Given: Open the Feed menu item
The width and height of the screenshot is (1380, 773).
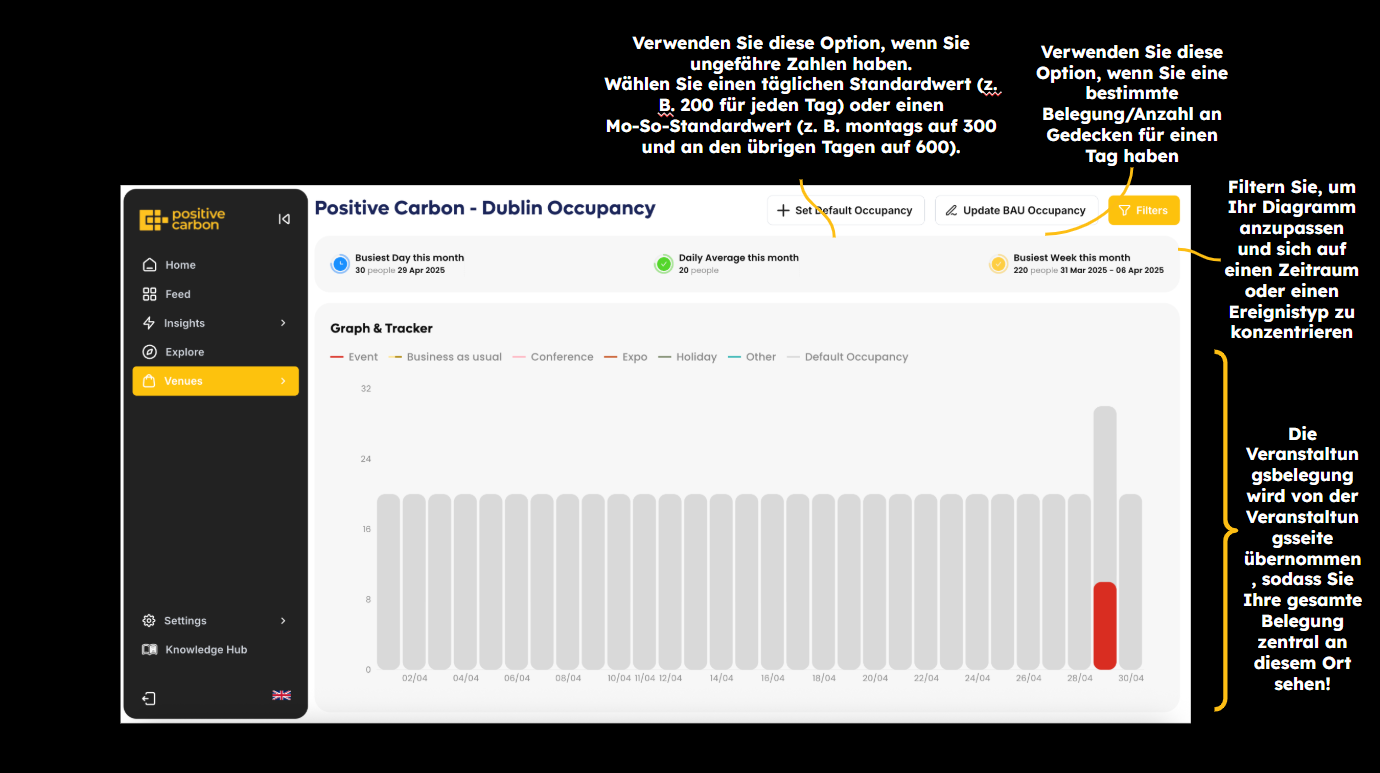Looking at the screenshot, I should (177, 294).
